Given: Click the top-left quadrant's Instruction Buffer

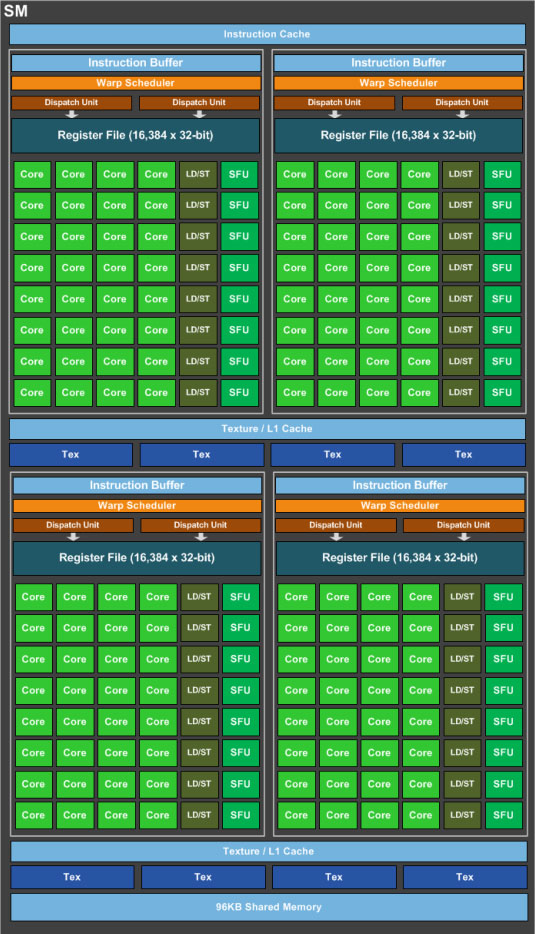Looking at the screenshot, I should 136,63.
